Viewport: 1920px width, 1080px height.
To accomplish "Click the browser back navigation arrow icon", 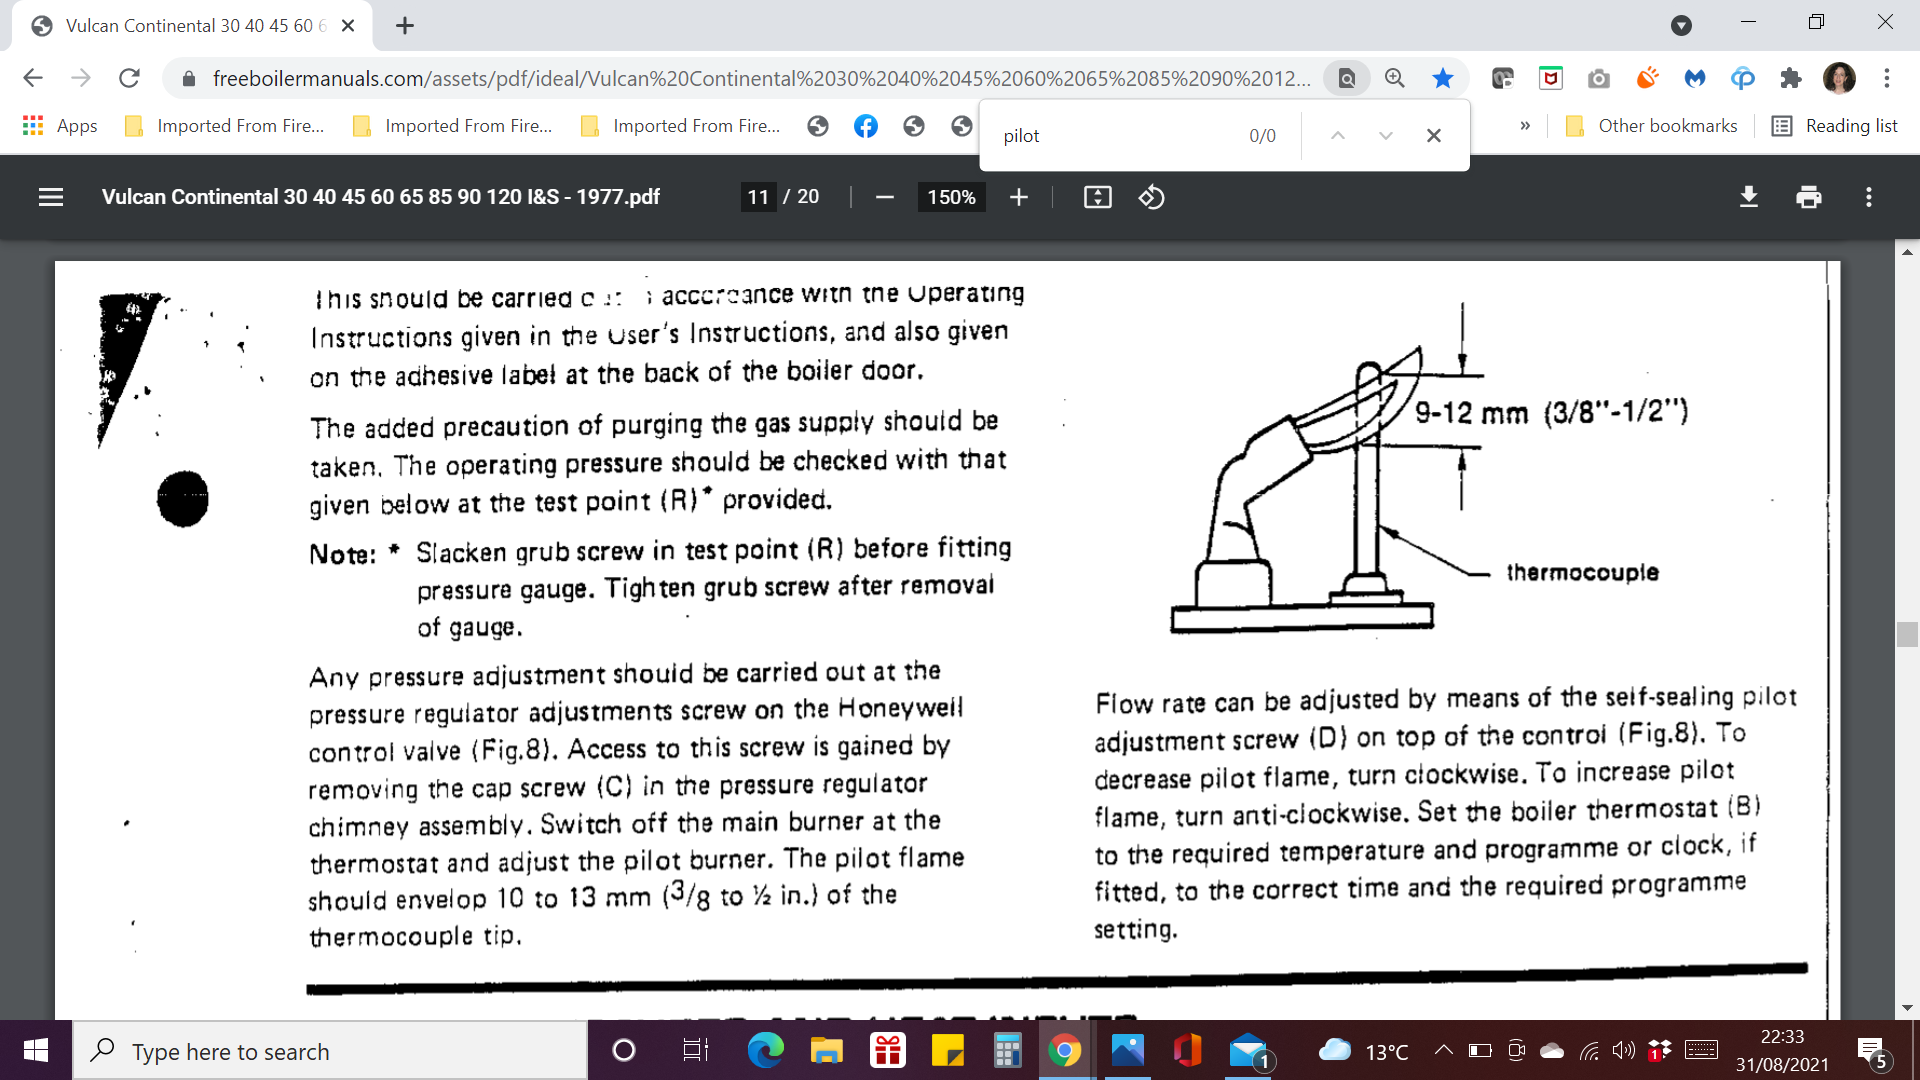I will click(x=32, y=78).
